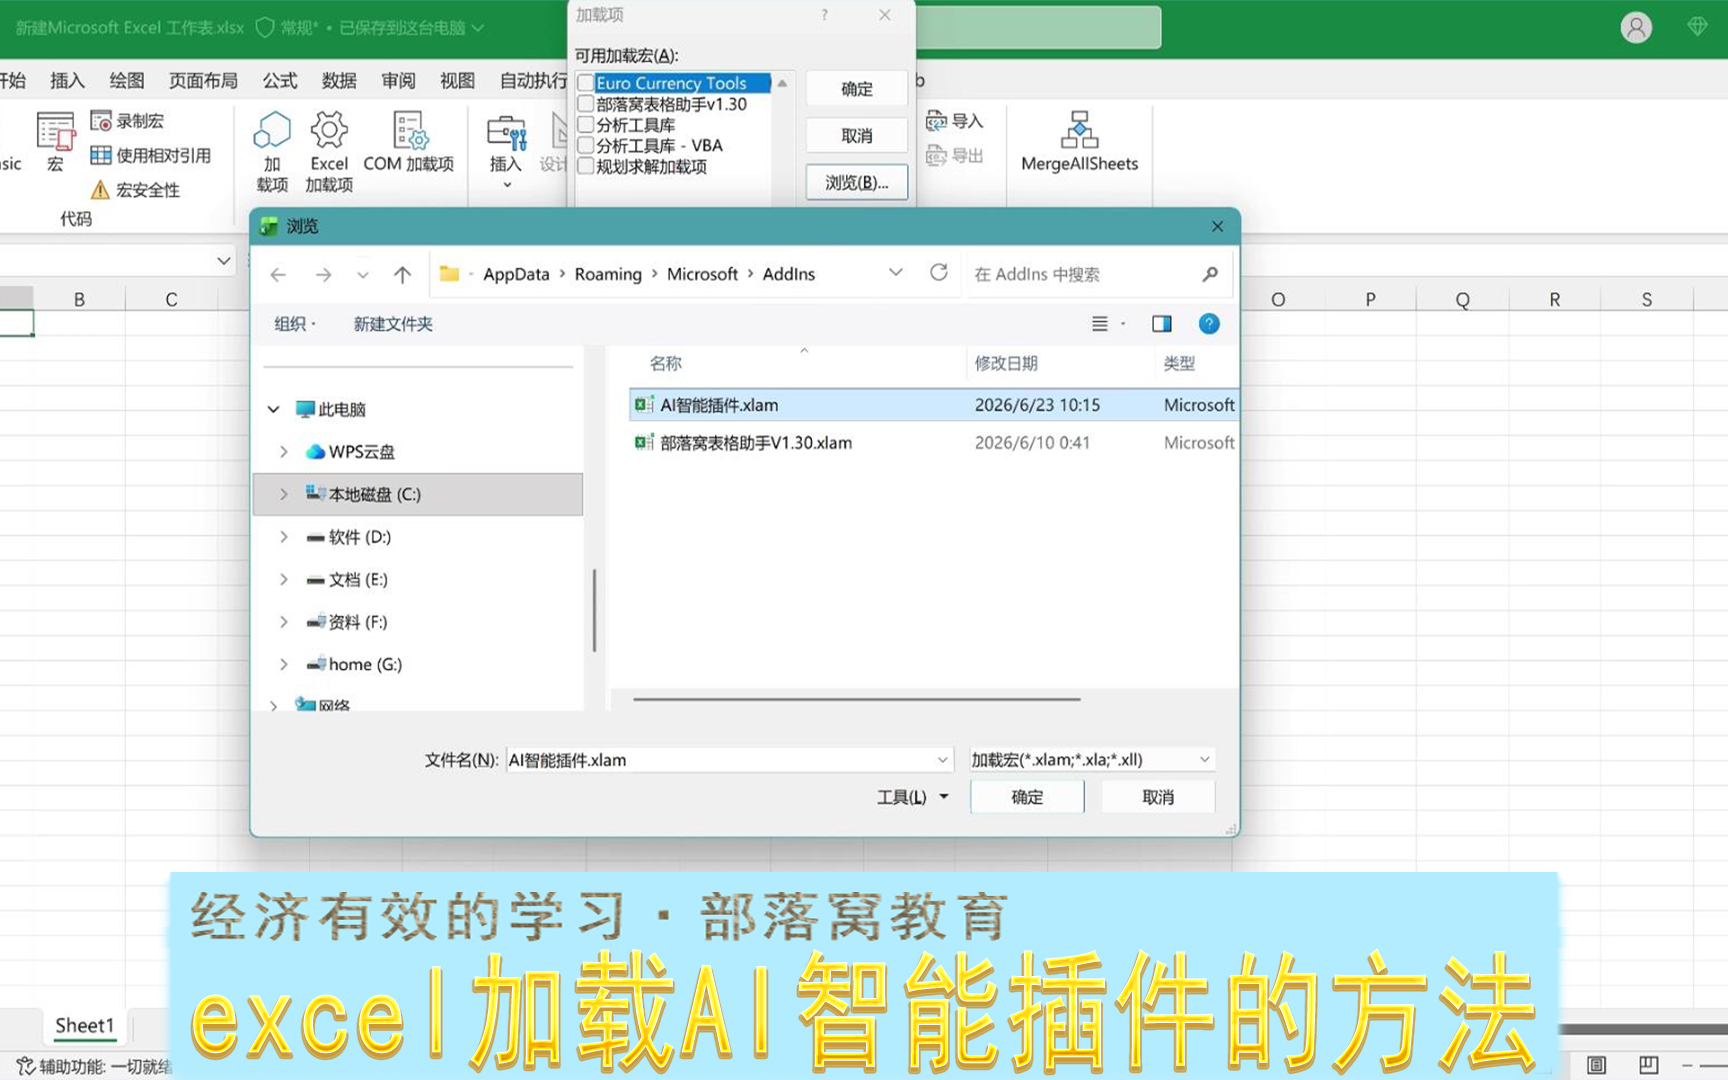The image size is (1728, 1080).
Task: Sort files by 修改日期 column
Action: click(x=1006, y=363)
